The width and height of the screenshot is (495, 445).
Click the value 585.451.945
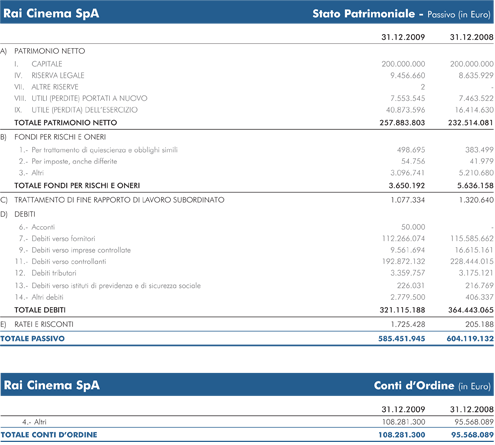click(402, 339)
